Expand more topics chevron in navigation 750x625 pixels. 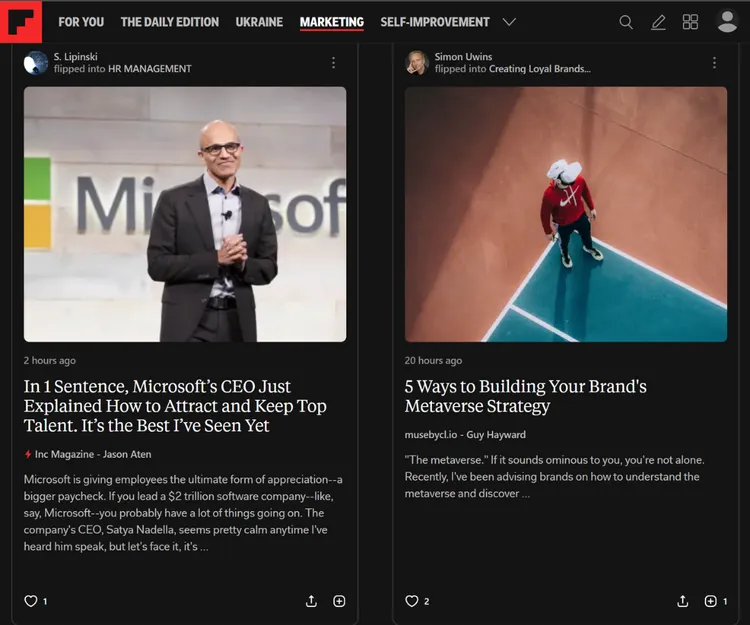(x=509, y=22)
